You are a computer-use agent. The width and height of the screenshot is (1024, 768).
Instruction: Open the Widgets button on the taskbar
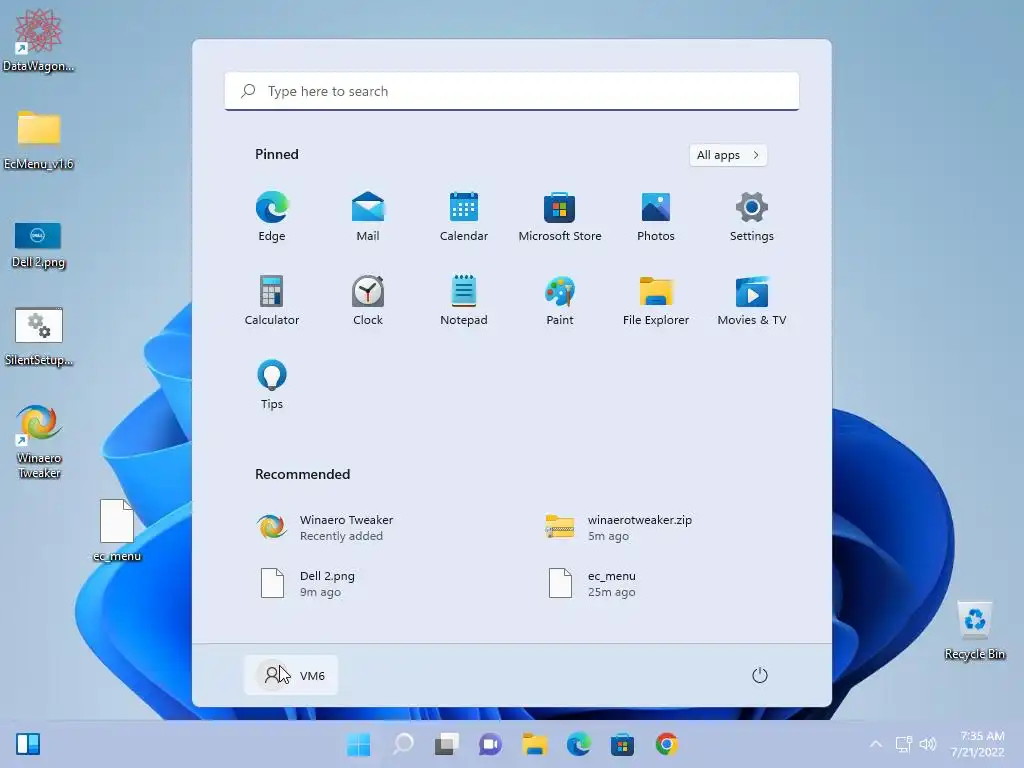pos(28,744)
